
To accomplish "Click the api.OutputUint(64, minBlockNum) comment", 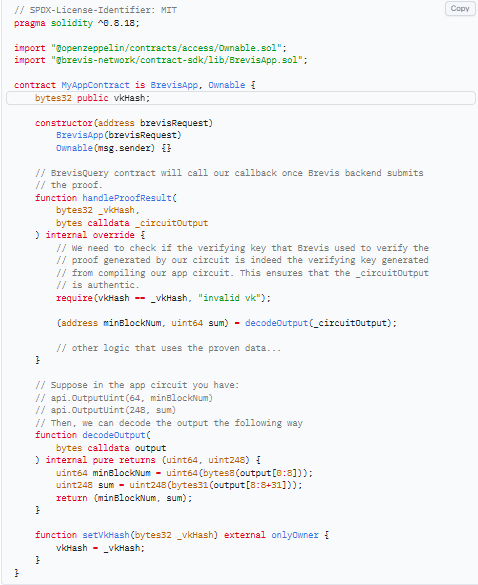I will point(124,398).
